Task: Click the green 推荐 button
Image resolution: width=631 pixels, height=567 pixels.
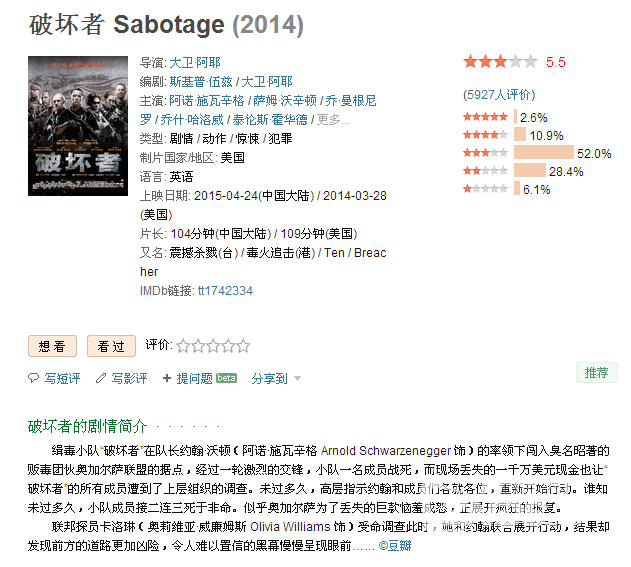Action: click(x=596, y=373)
